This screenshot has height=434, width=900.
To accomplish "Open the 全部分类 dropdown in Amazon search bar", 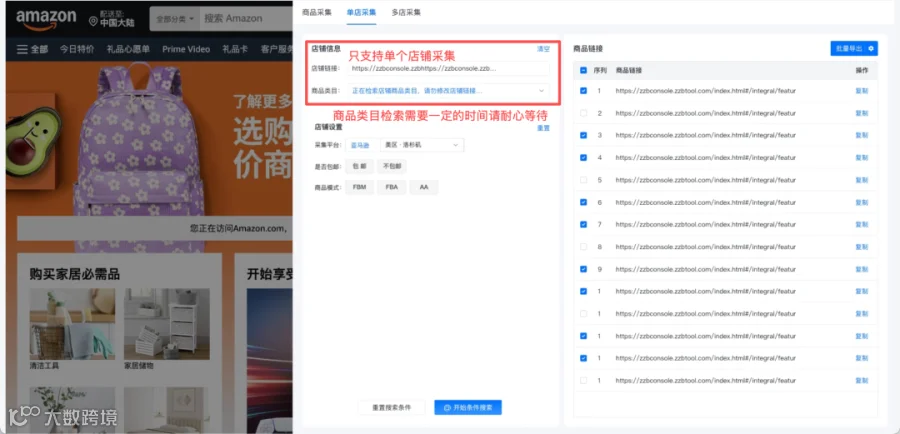I will (175, 19).
